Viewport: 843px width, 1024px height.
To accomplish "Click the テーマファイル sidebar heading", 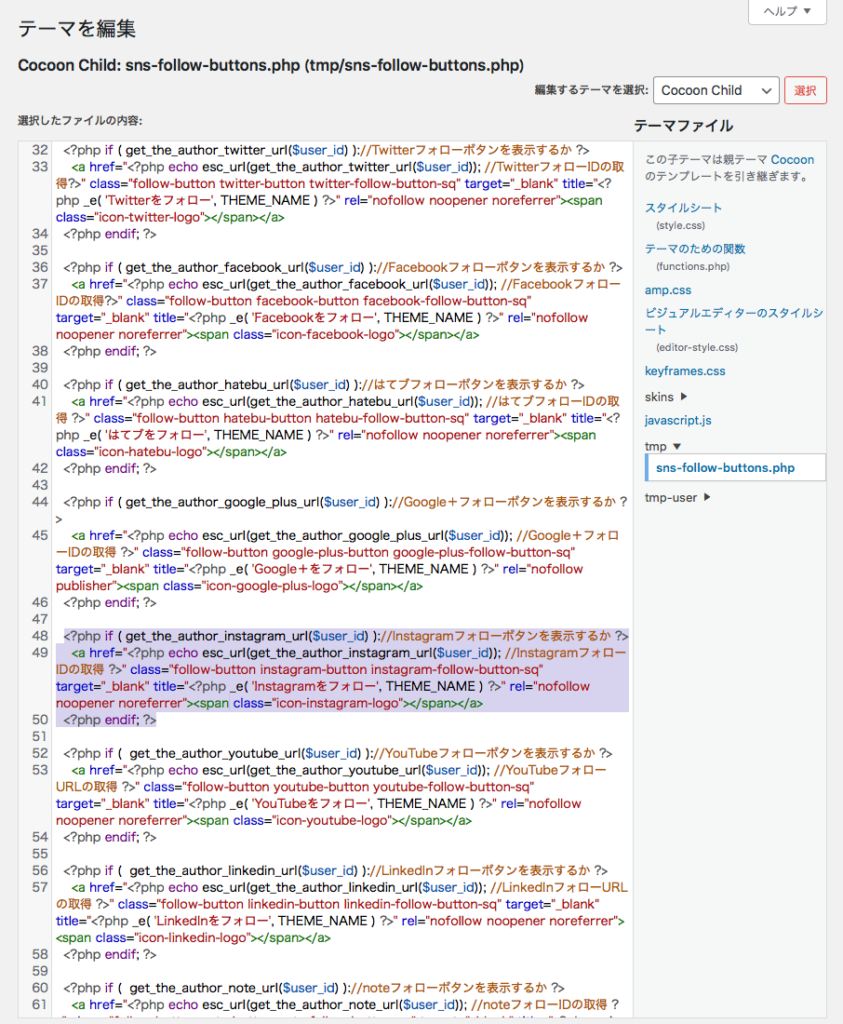I will point(683,125).
